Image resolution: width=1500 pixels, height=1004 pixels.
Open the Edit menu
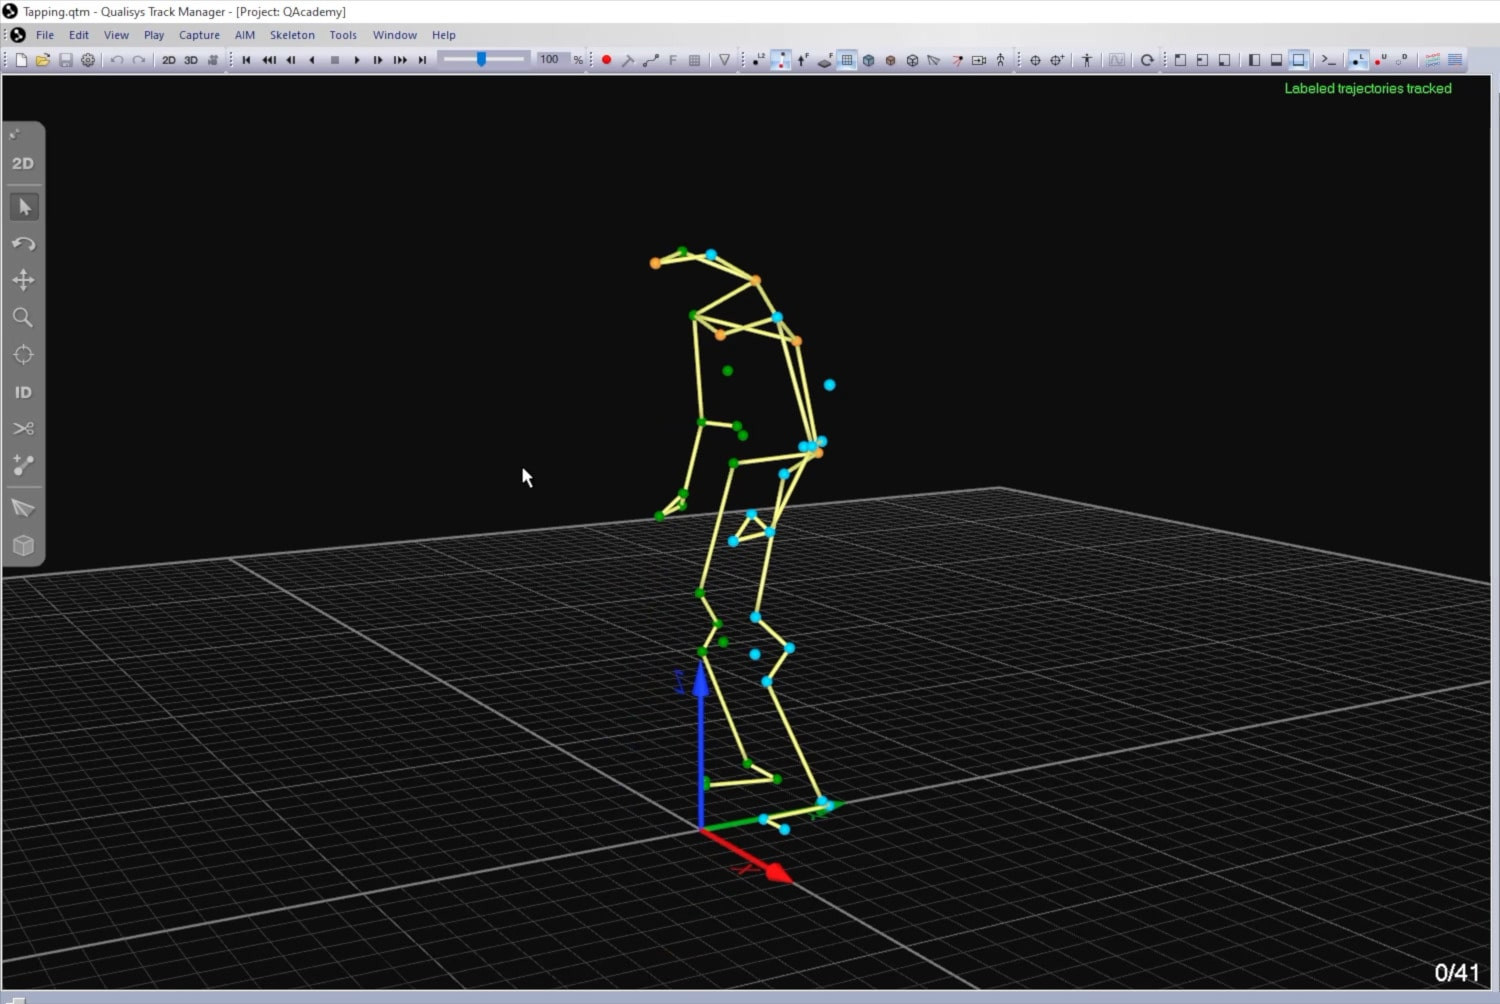coord(79,35)
